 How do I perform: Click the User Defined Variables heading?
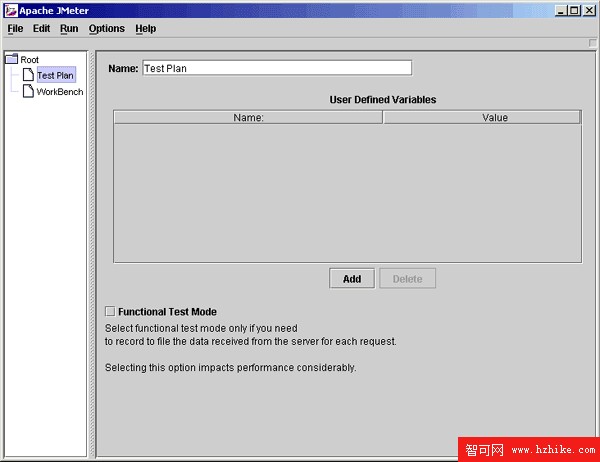383,100
